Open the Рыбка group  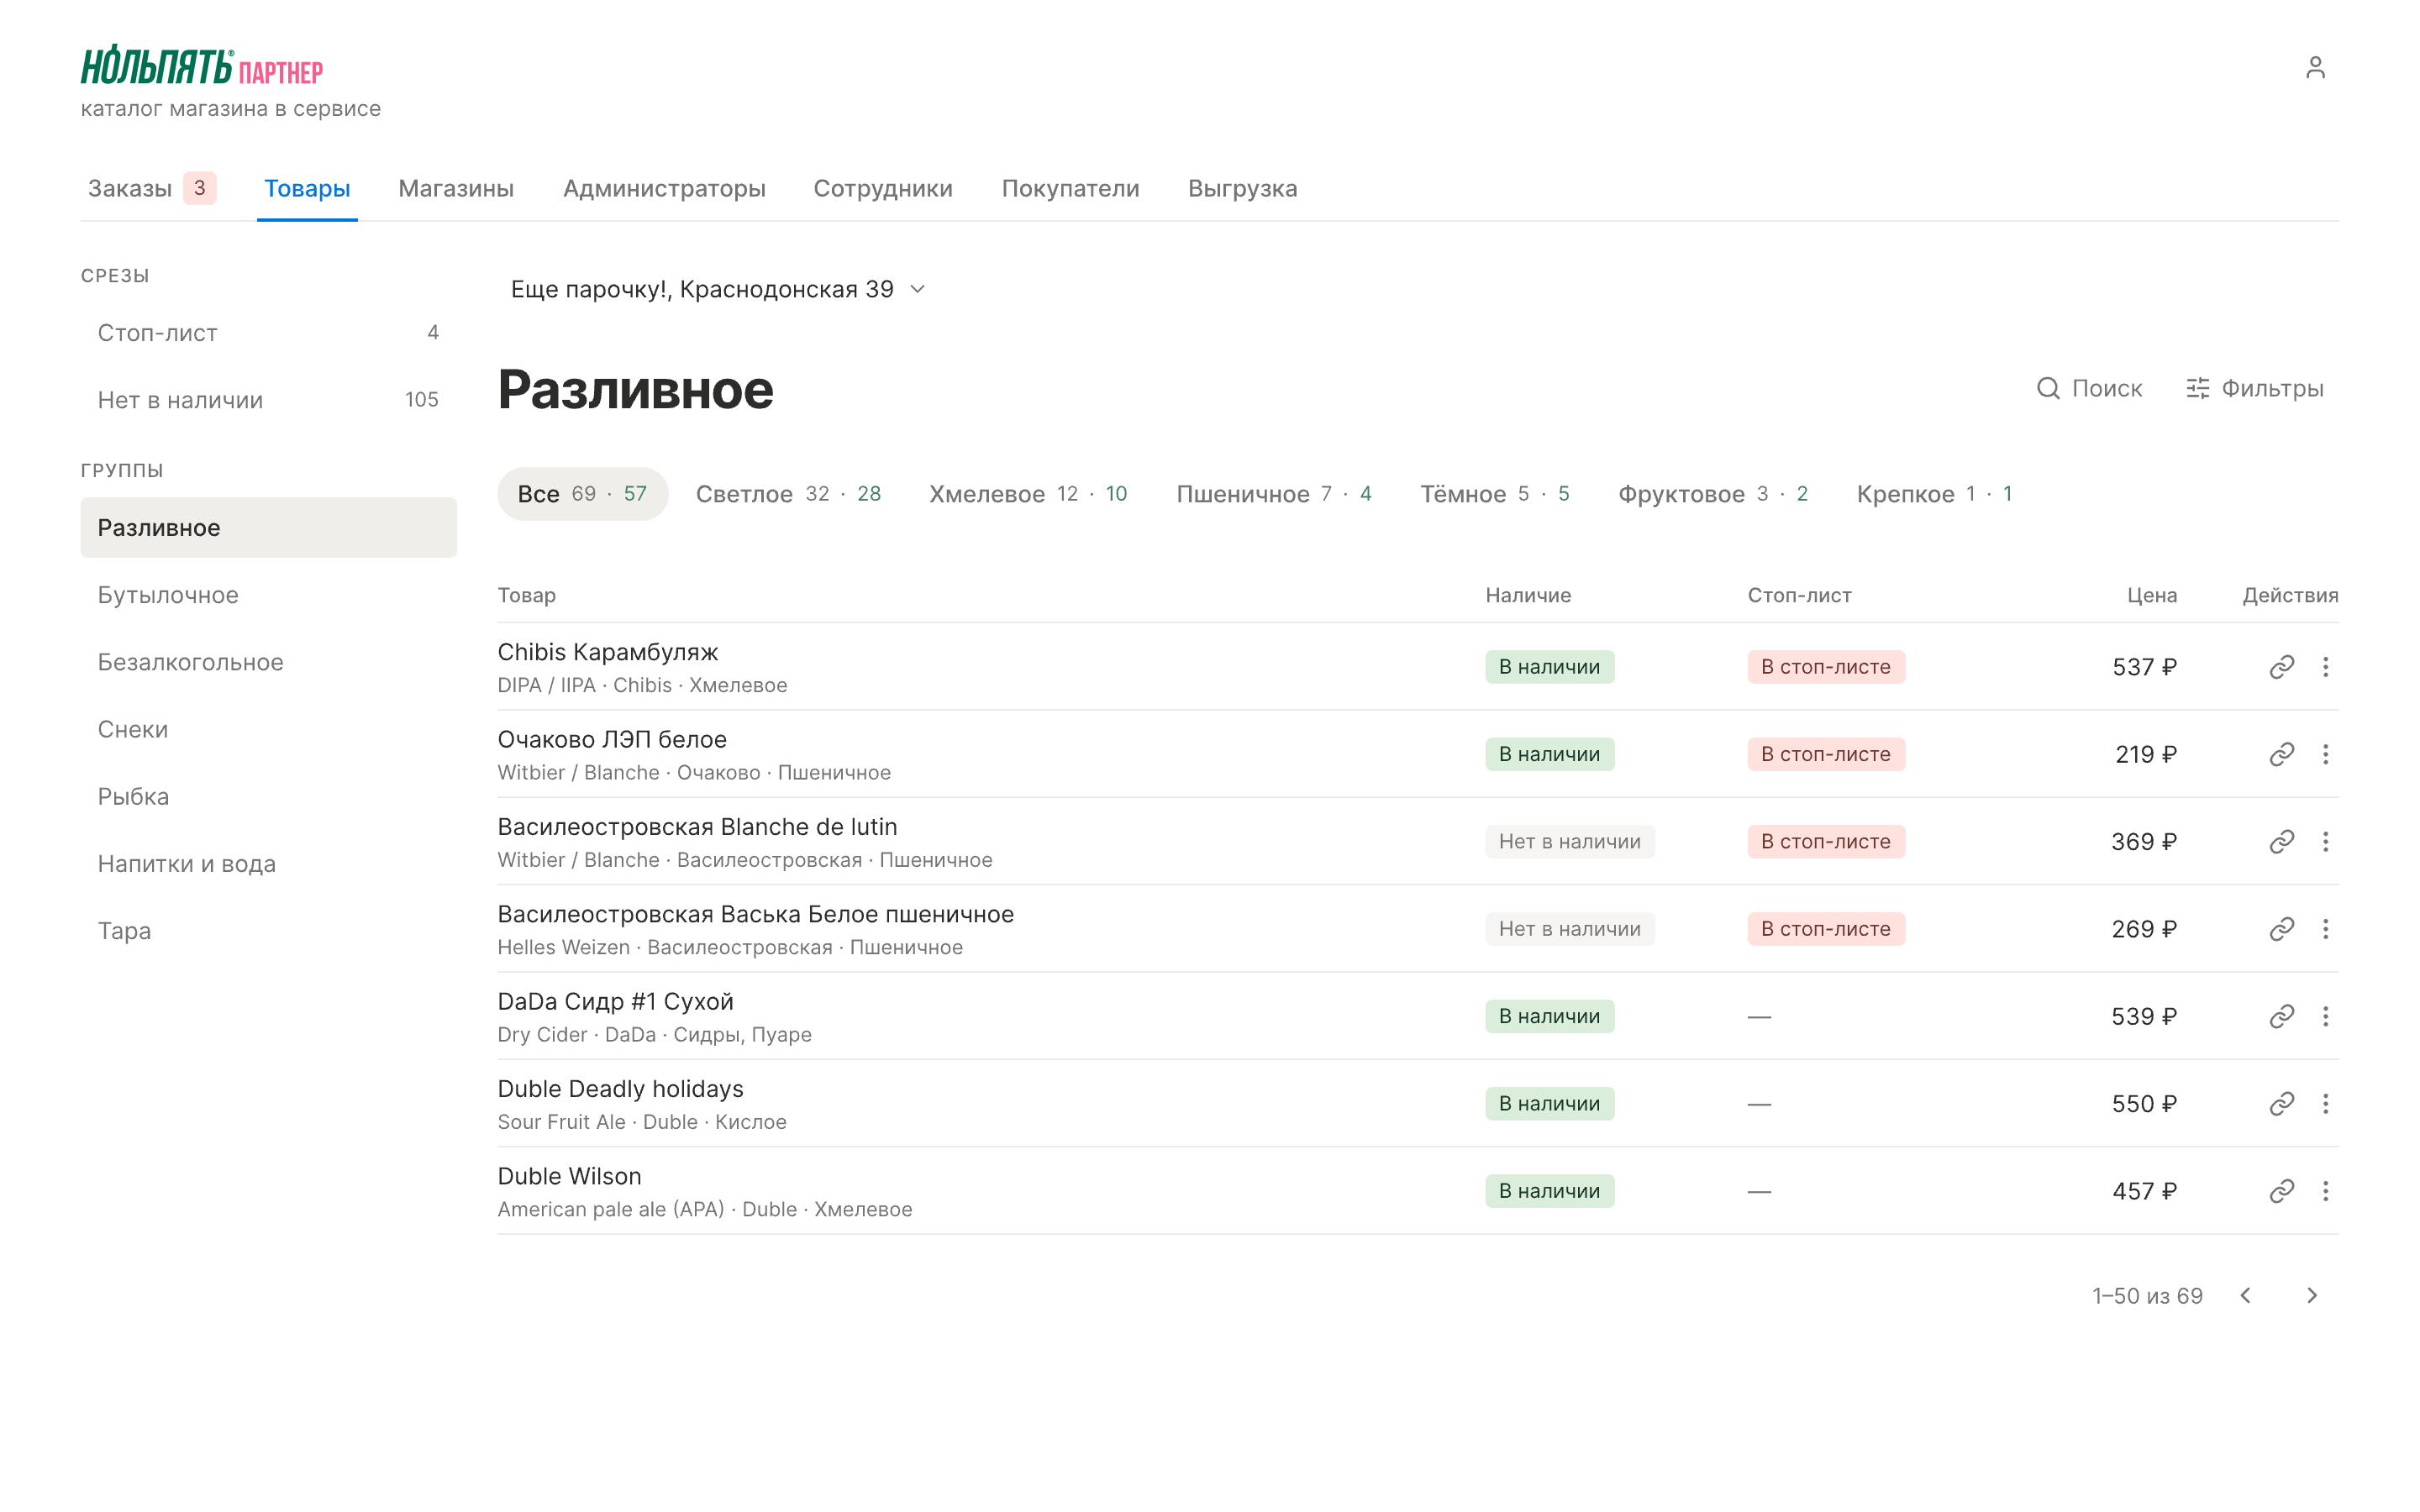pyautogui.click(x=268, y=797)
